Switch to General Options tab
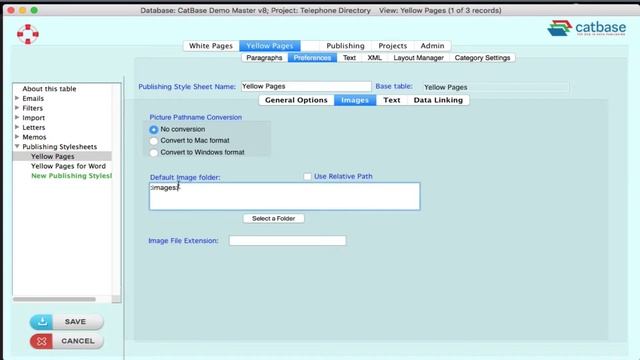640x360 pixels. tap(296, 100)
